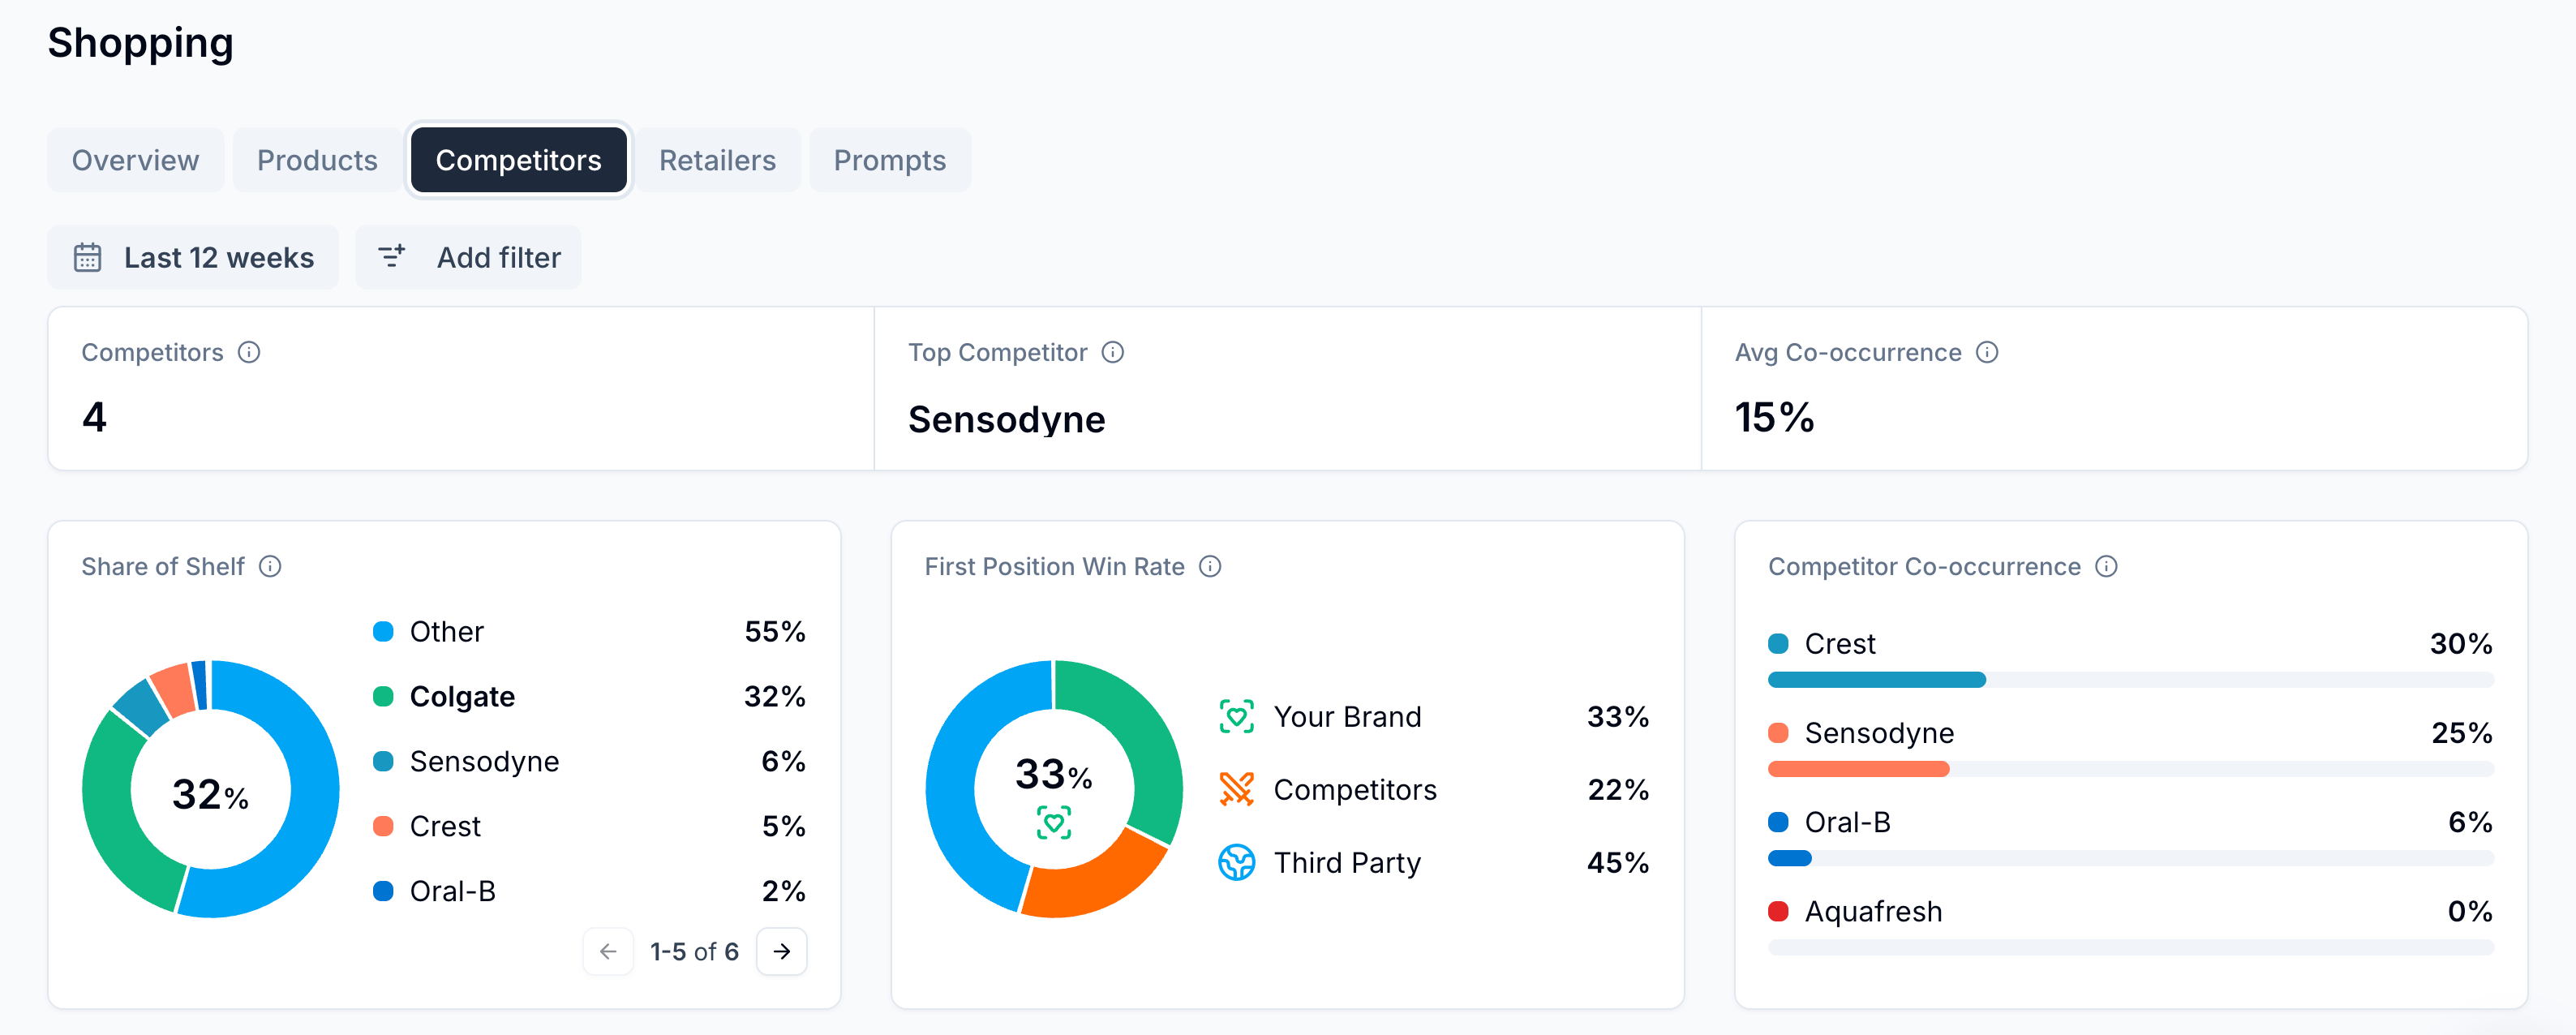The image size is (2576, 1035).
Task: Go to next page of shelf legend
Action: (x=782, y=951)
